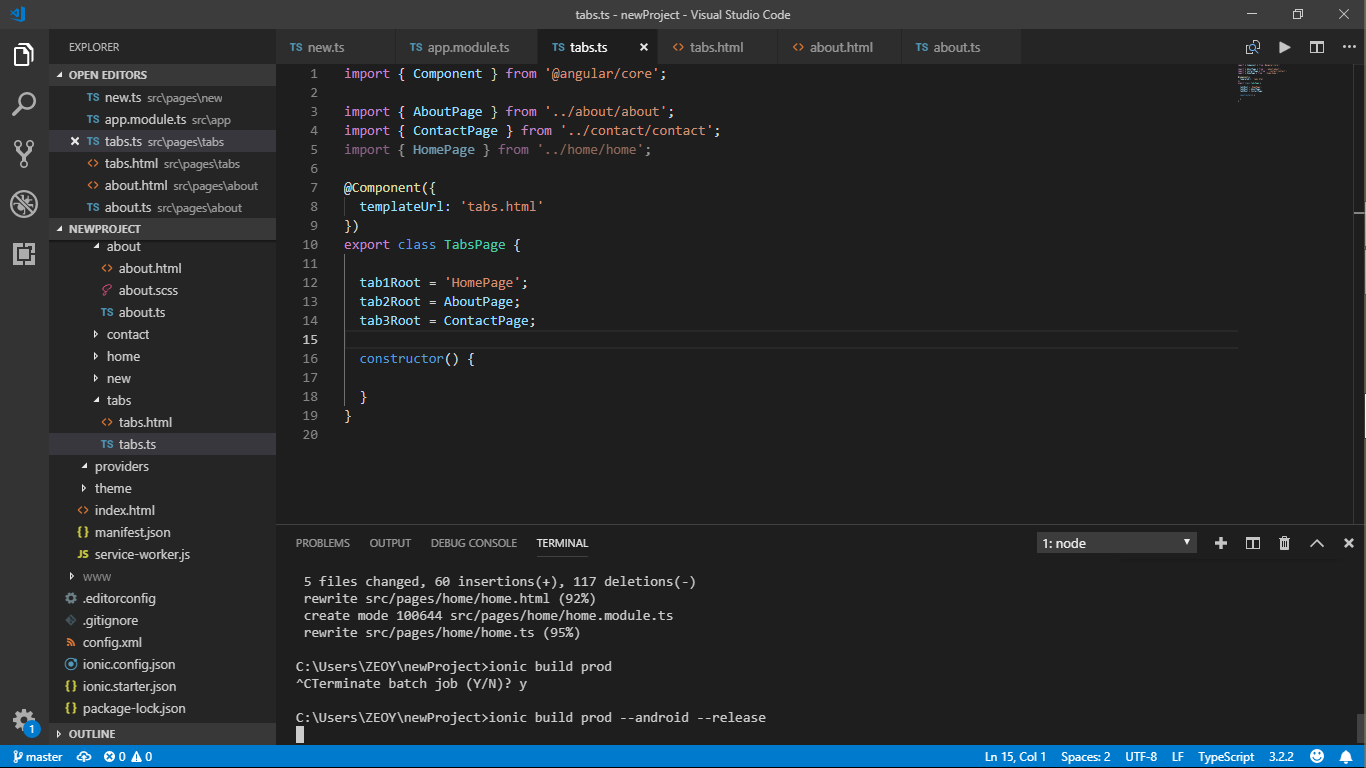
Task: Expand the theme folder
Action: [112, 489]
